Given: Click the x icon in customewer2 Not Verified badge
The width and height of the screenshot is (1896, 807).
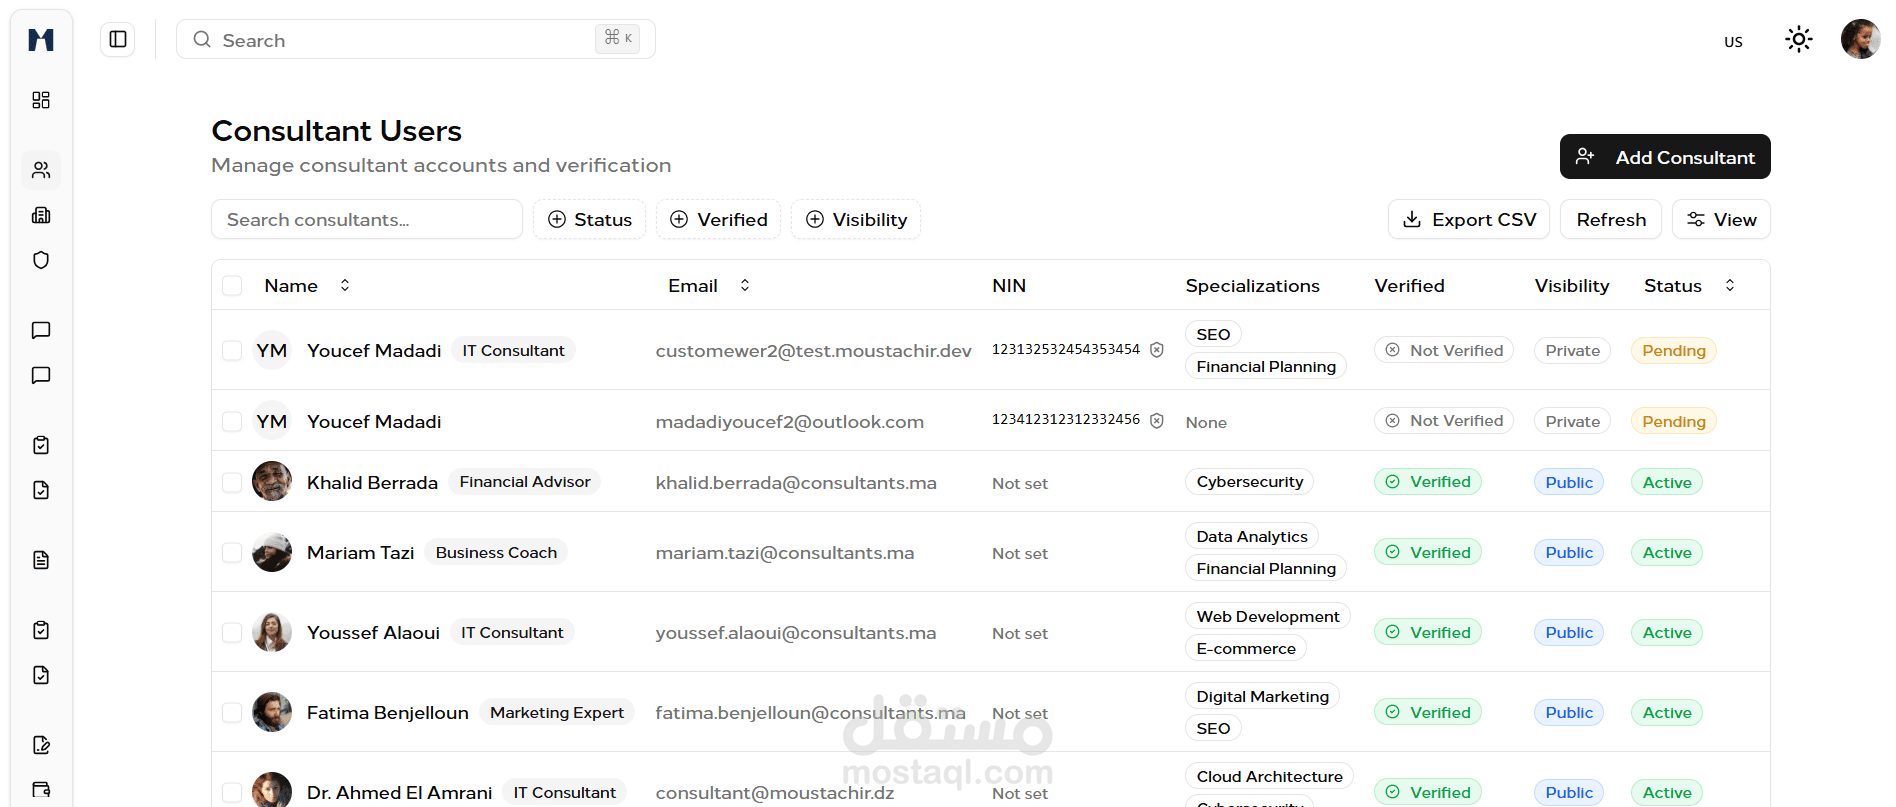Looking at the screenshot, I should click(x=1393, y=350).
